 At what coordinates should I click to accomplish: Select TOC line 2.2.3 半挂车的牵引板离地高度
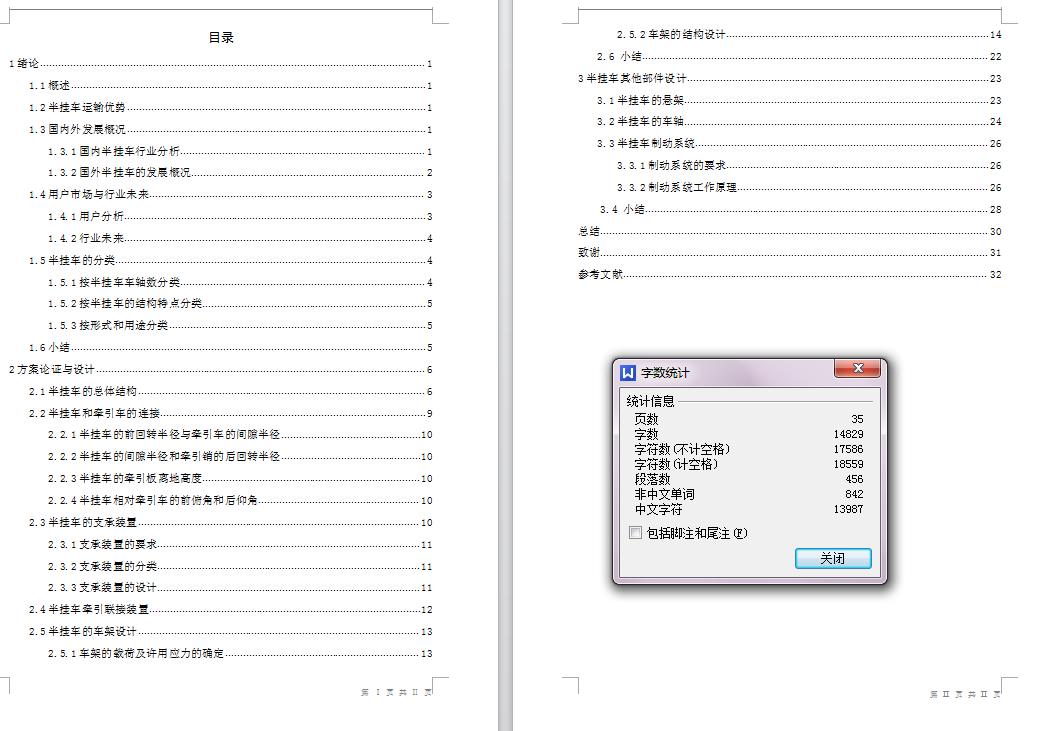tap(240, 478)
